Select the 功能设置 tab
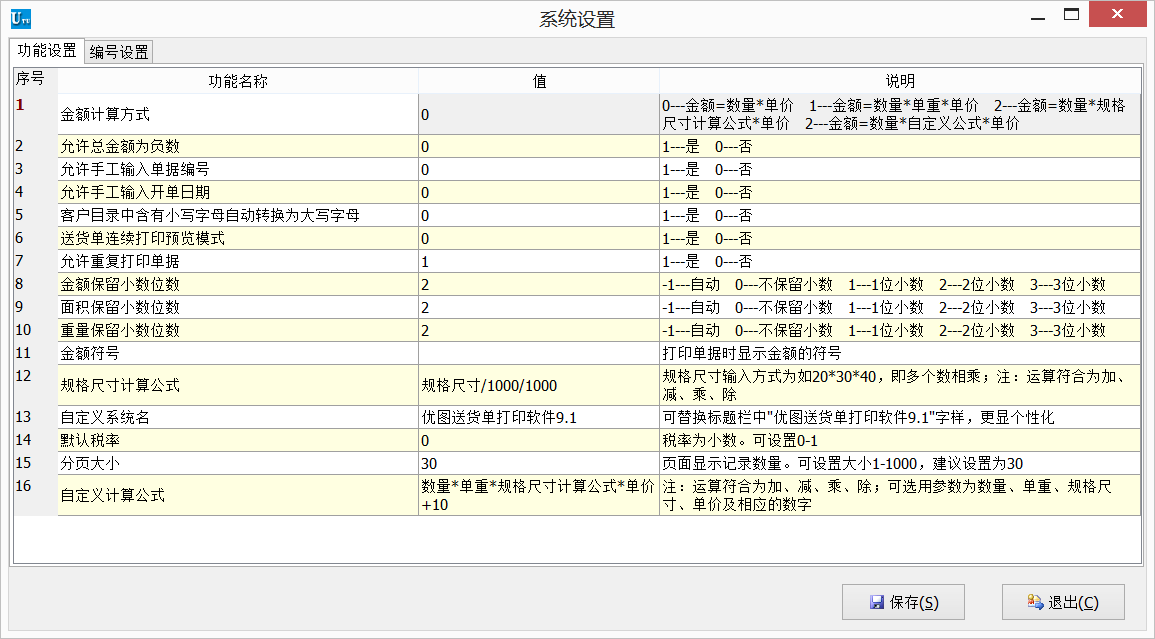The height and width of the screenshot is (639, 1155). [47, 50]
